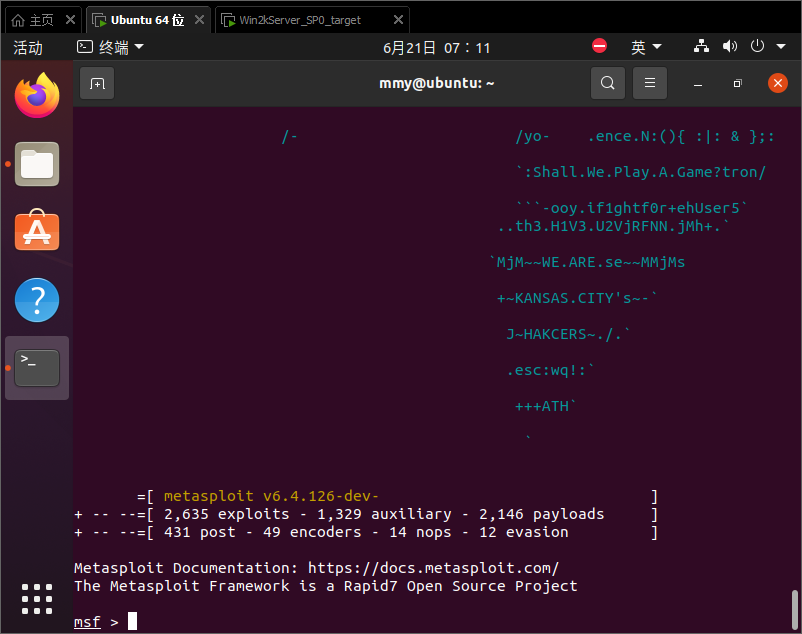The width and height of the screenshot is (802, 634).
Task: Click the '49 encoders' text
Action: 312,532
